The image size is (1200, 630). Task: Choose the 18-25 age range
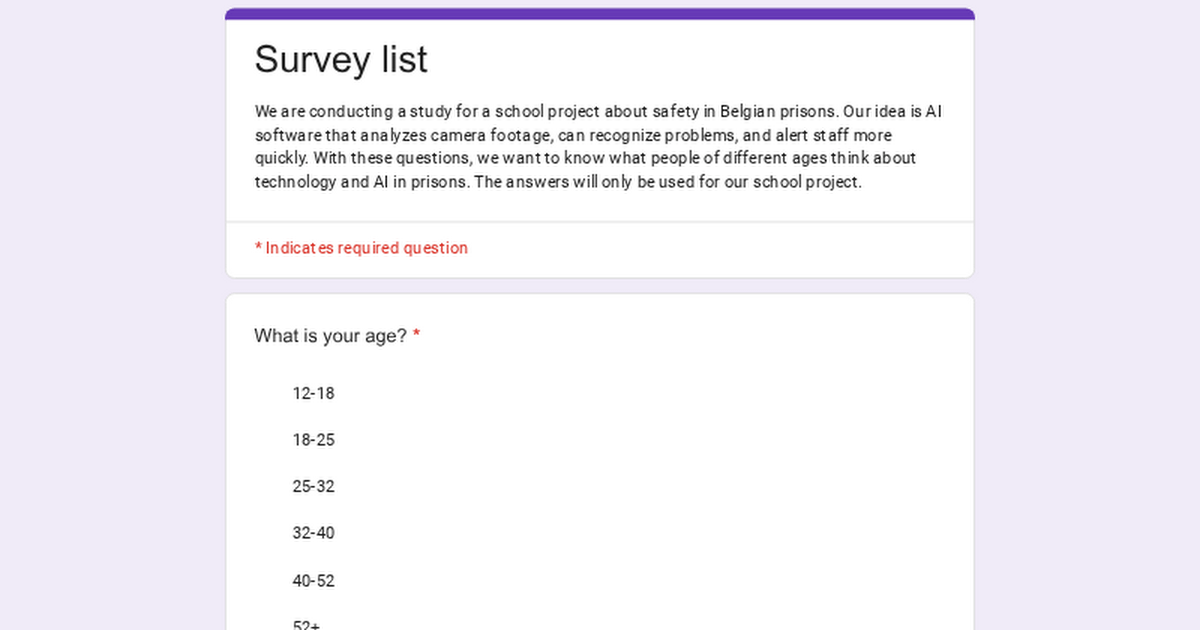(313, 440)
